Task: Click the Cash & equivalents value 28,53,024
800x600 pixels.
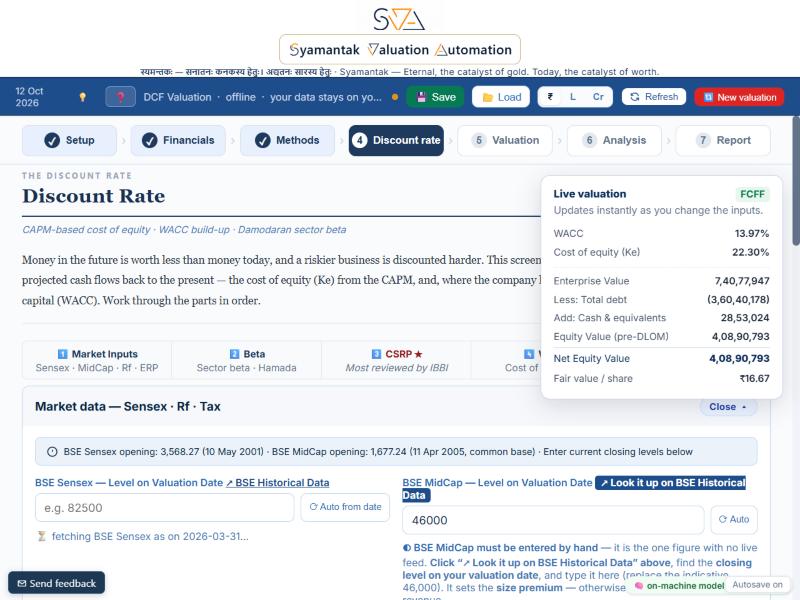Action: (x=745, y=318)
